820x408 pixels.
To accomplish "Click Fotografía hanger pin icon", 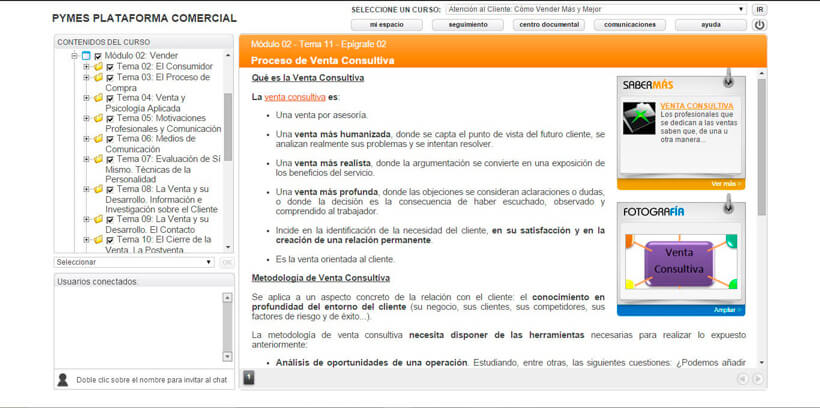I will (728, 204).
